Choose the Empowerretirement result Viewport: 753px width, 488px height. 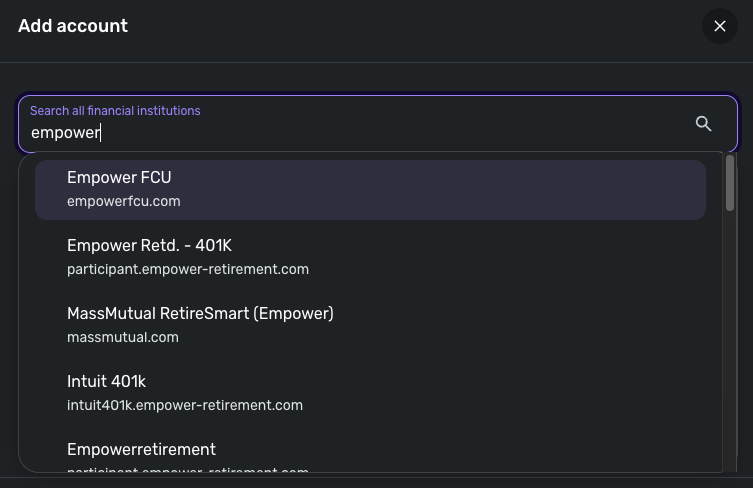point(141,449)
